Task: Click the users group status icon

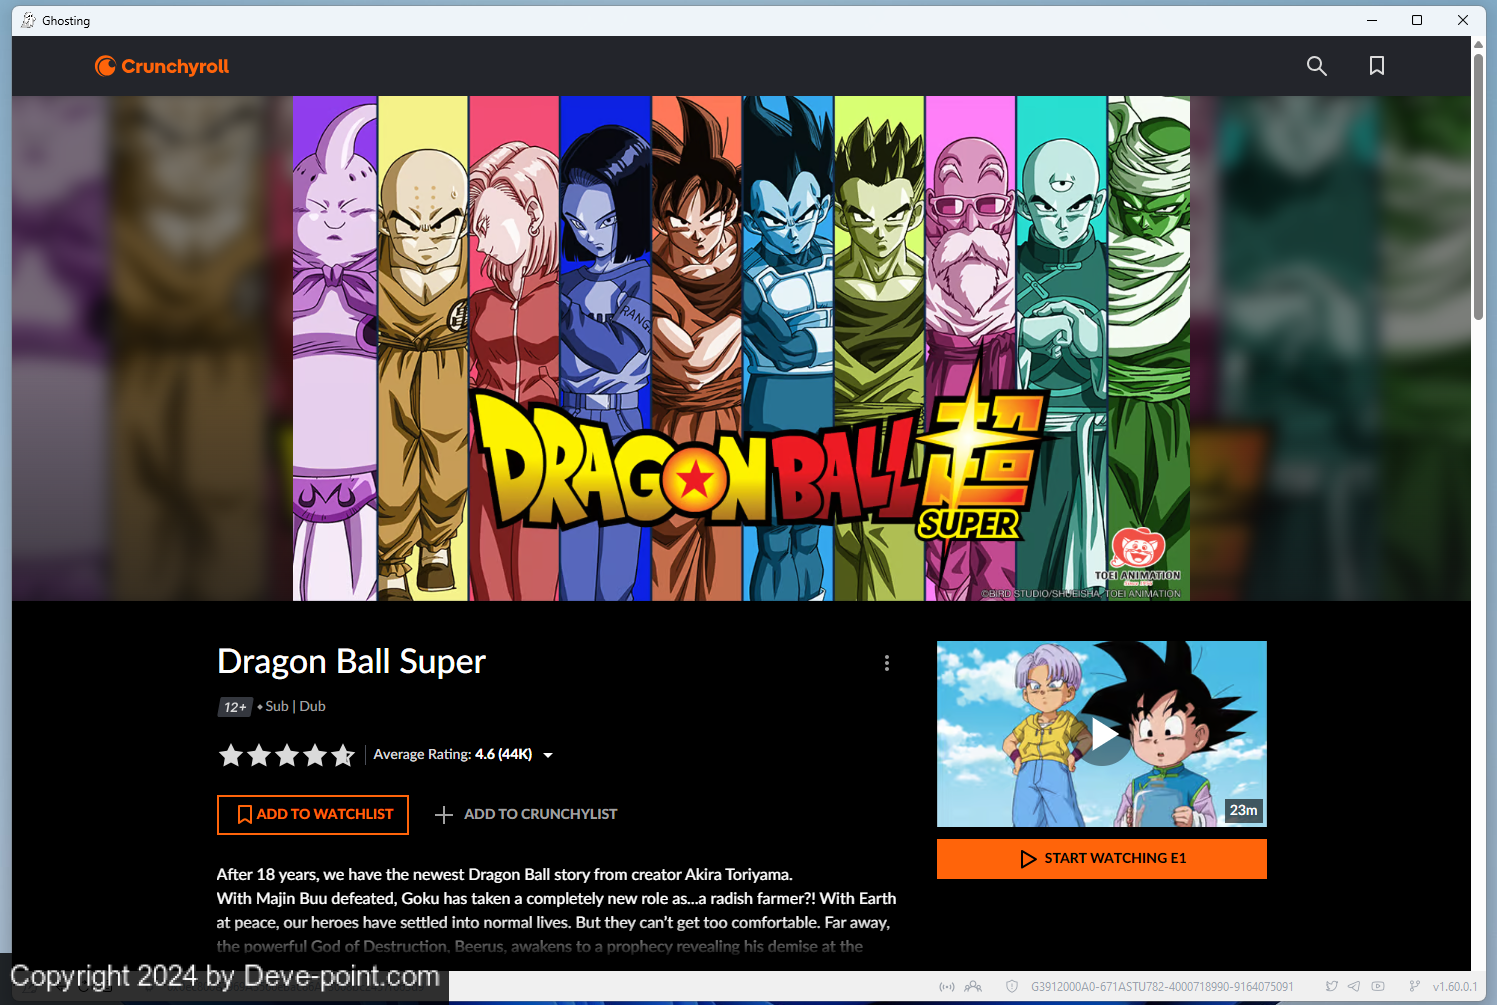Action: (x=973, y=986)
